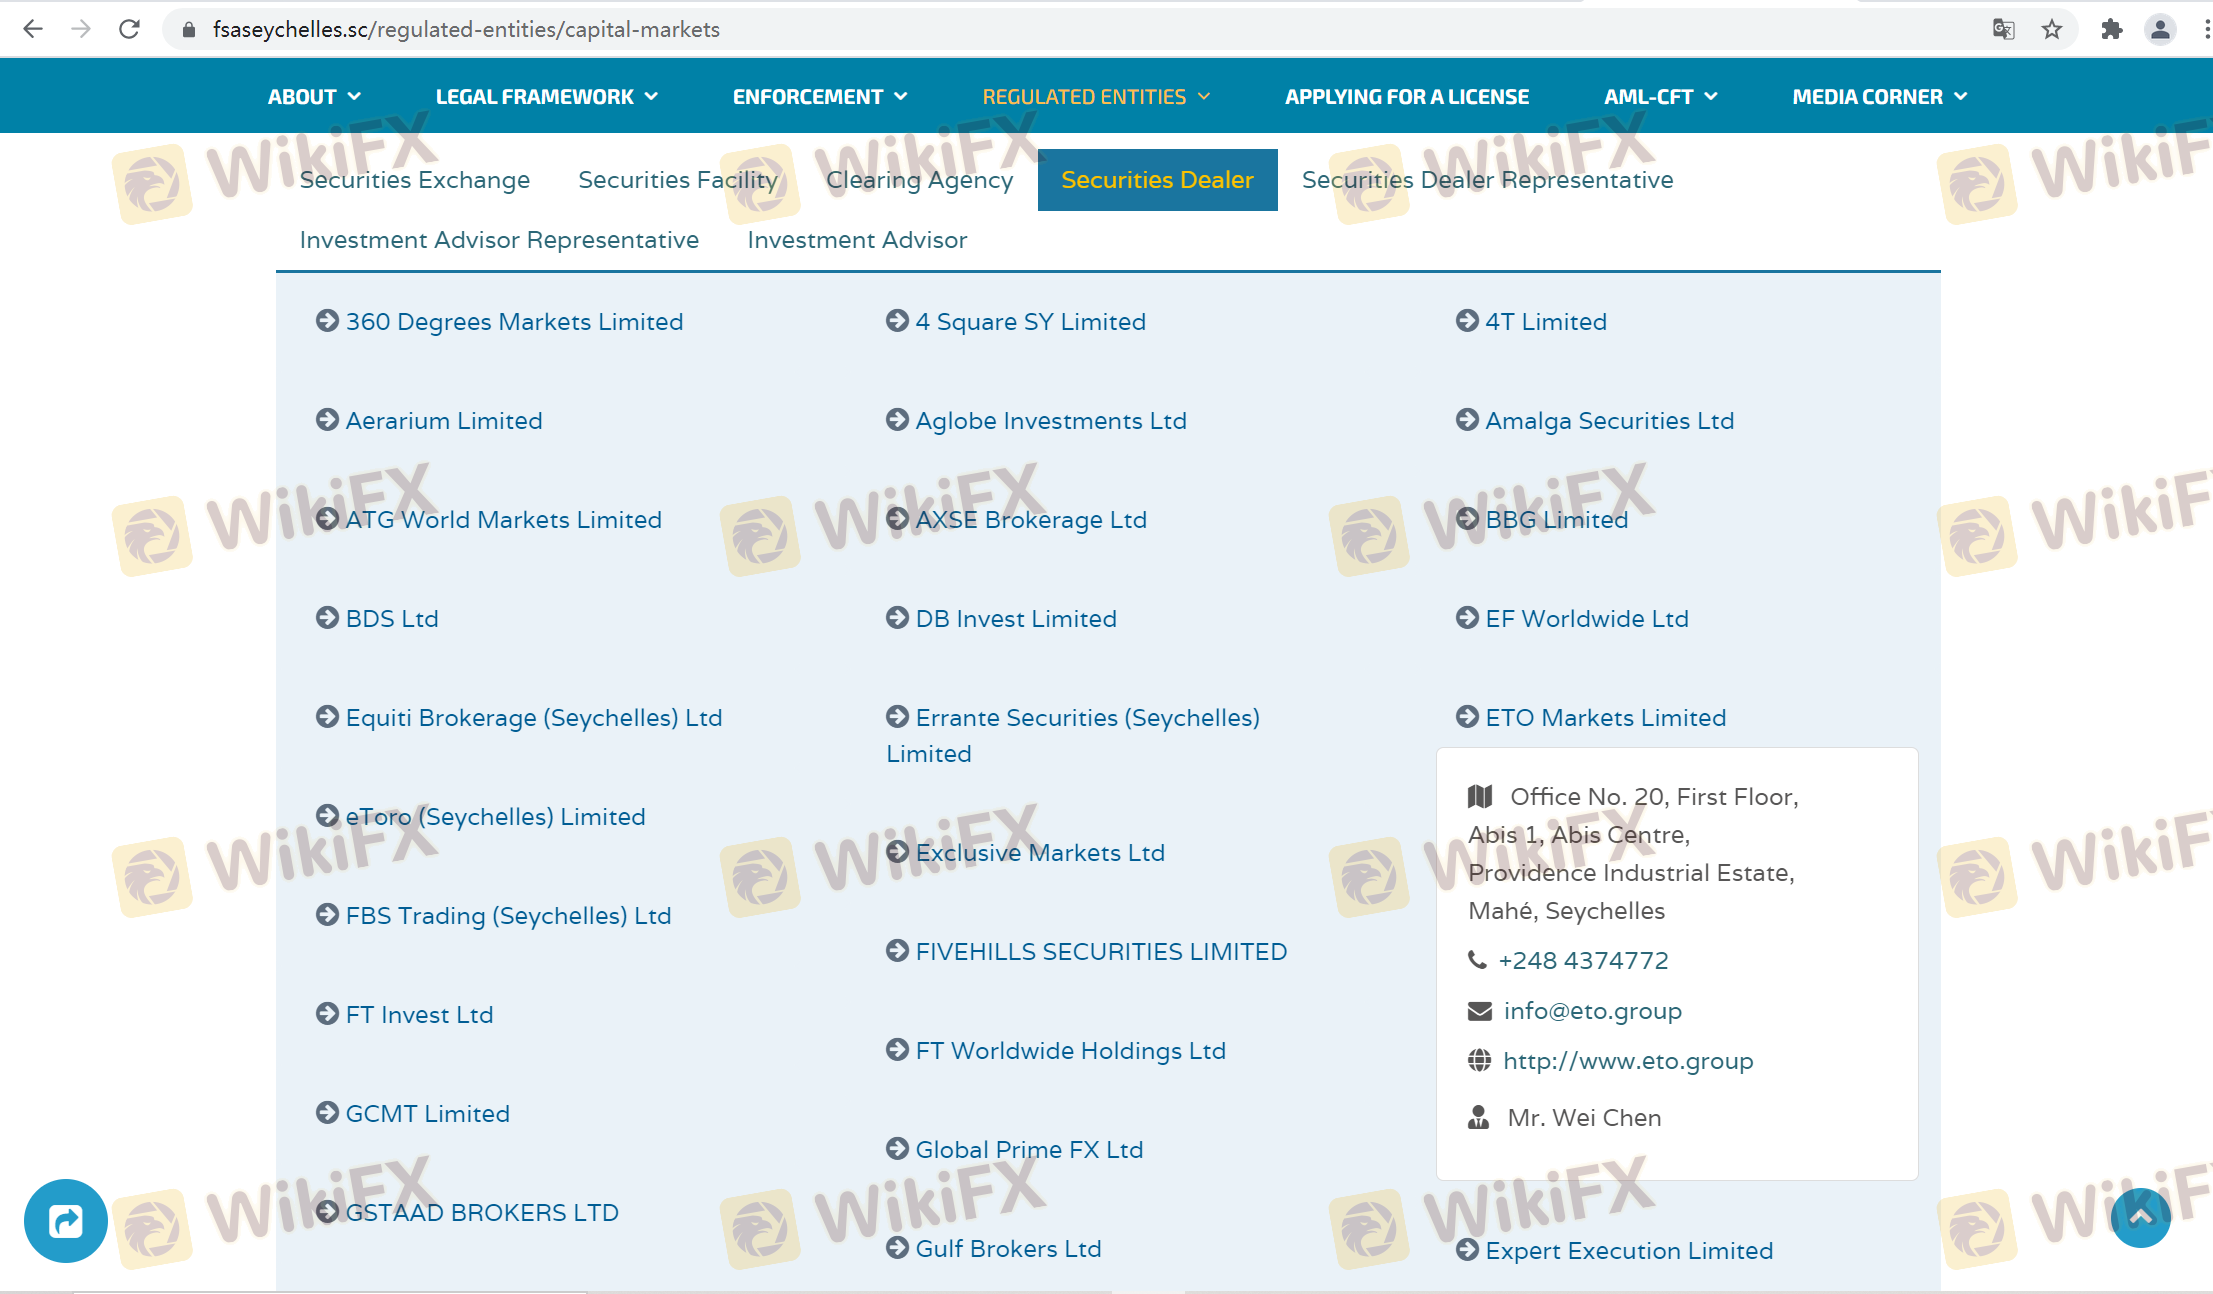Click the translate page icon
Screen dimensions: 2213x1294
[2003, 29]
